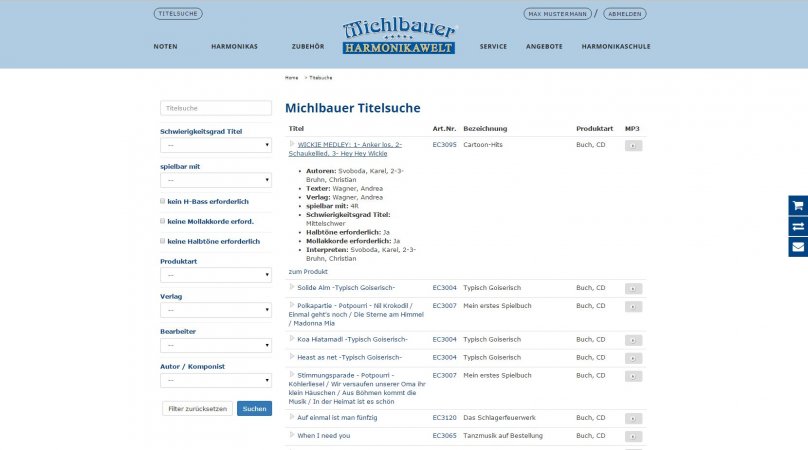Open the shopping cart side icon

797,205
